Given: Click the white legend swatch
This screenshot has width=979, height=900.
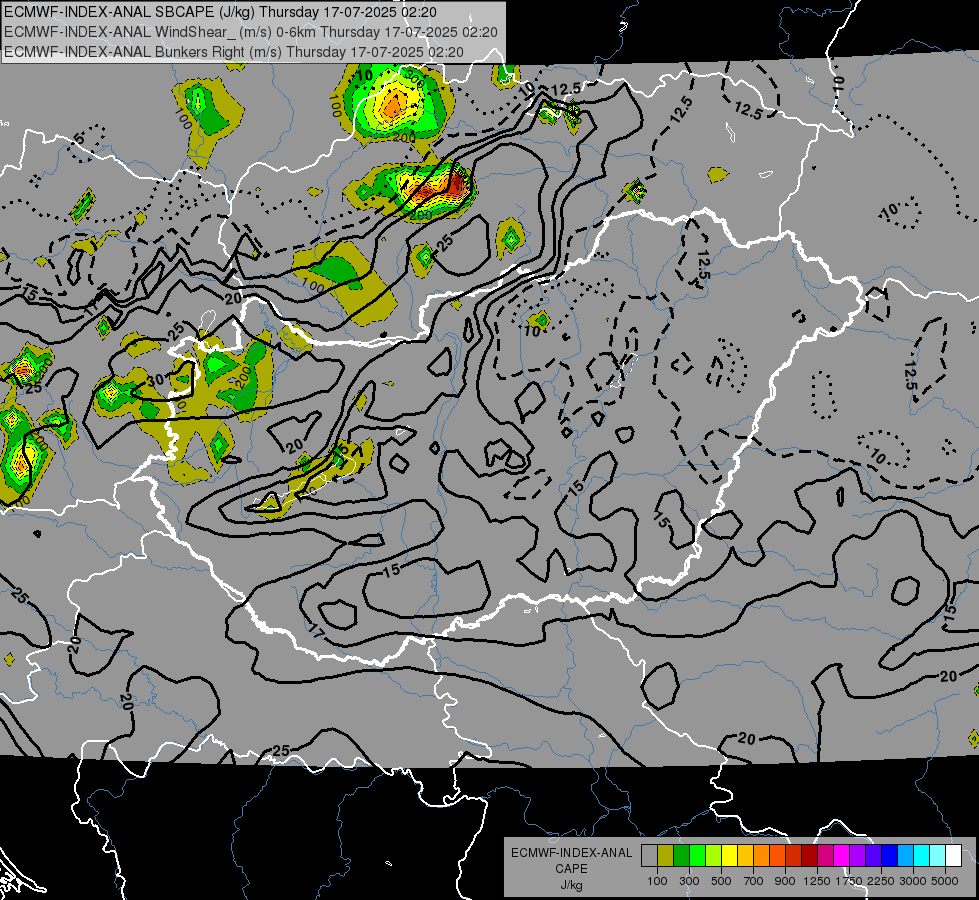Looking at the screenshot, I should (x=953, y=856).
